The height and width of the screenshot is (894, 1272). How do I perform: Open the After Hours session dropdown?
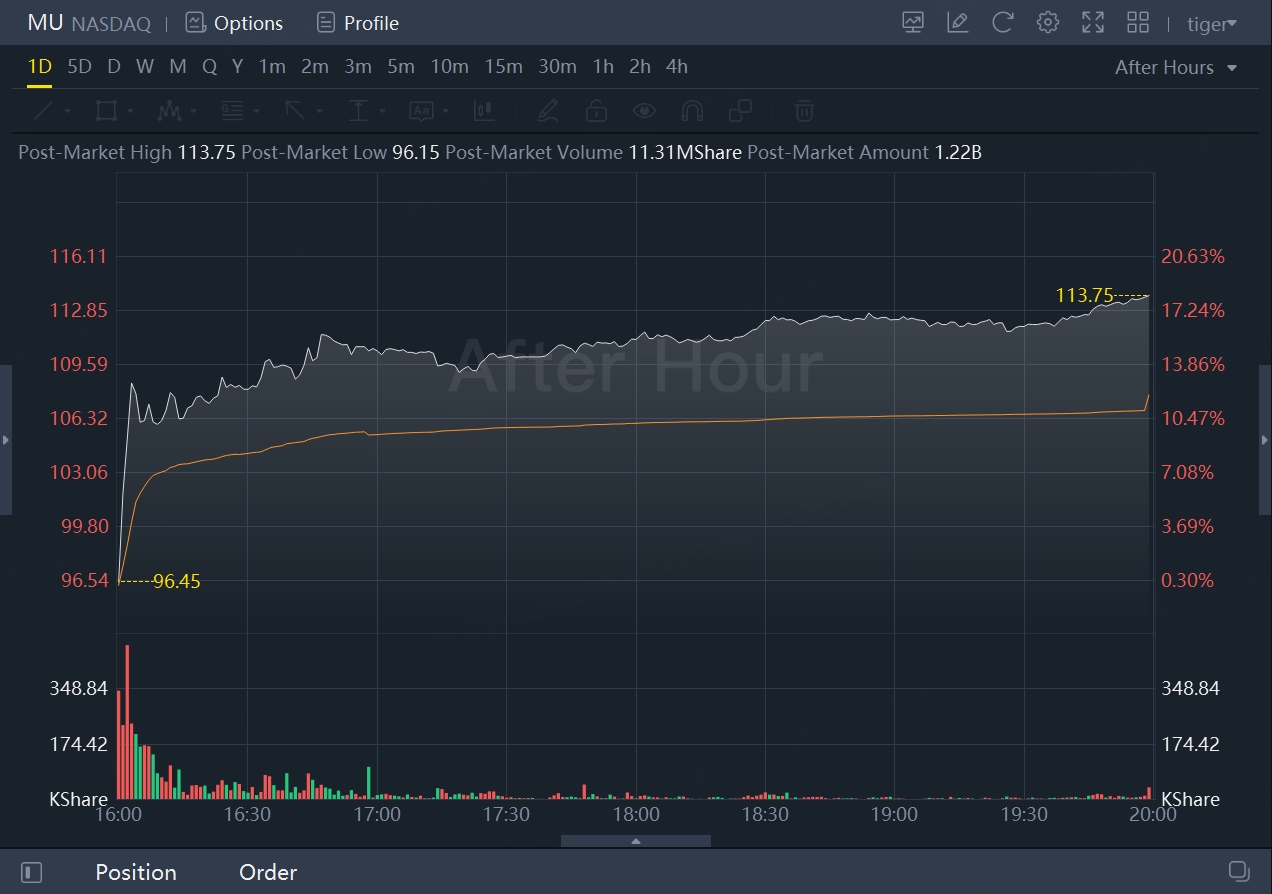(x=1176, y=67)
